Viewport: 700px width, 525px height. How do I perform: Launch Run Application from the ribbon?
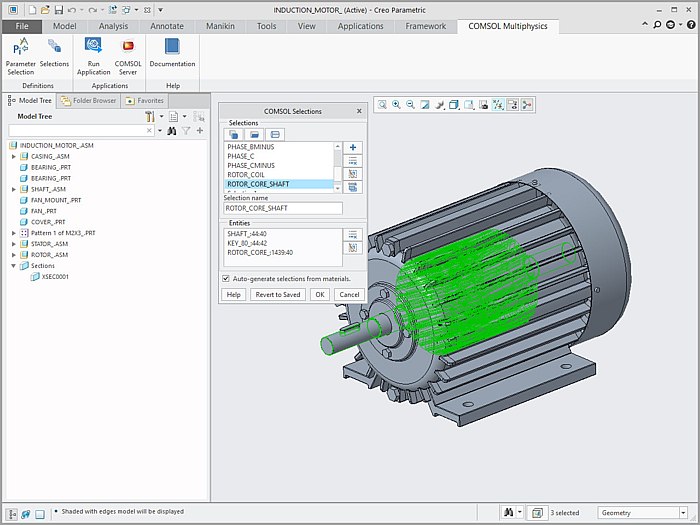[x=93, y=56]
